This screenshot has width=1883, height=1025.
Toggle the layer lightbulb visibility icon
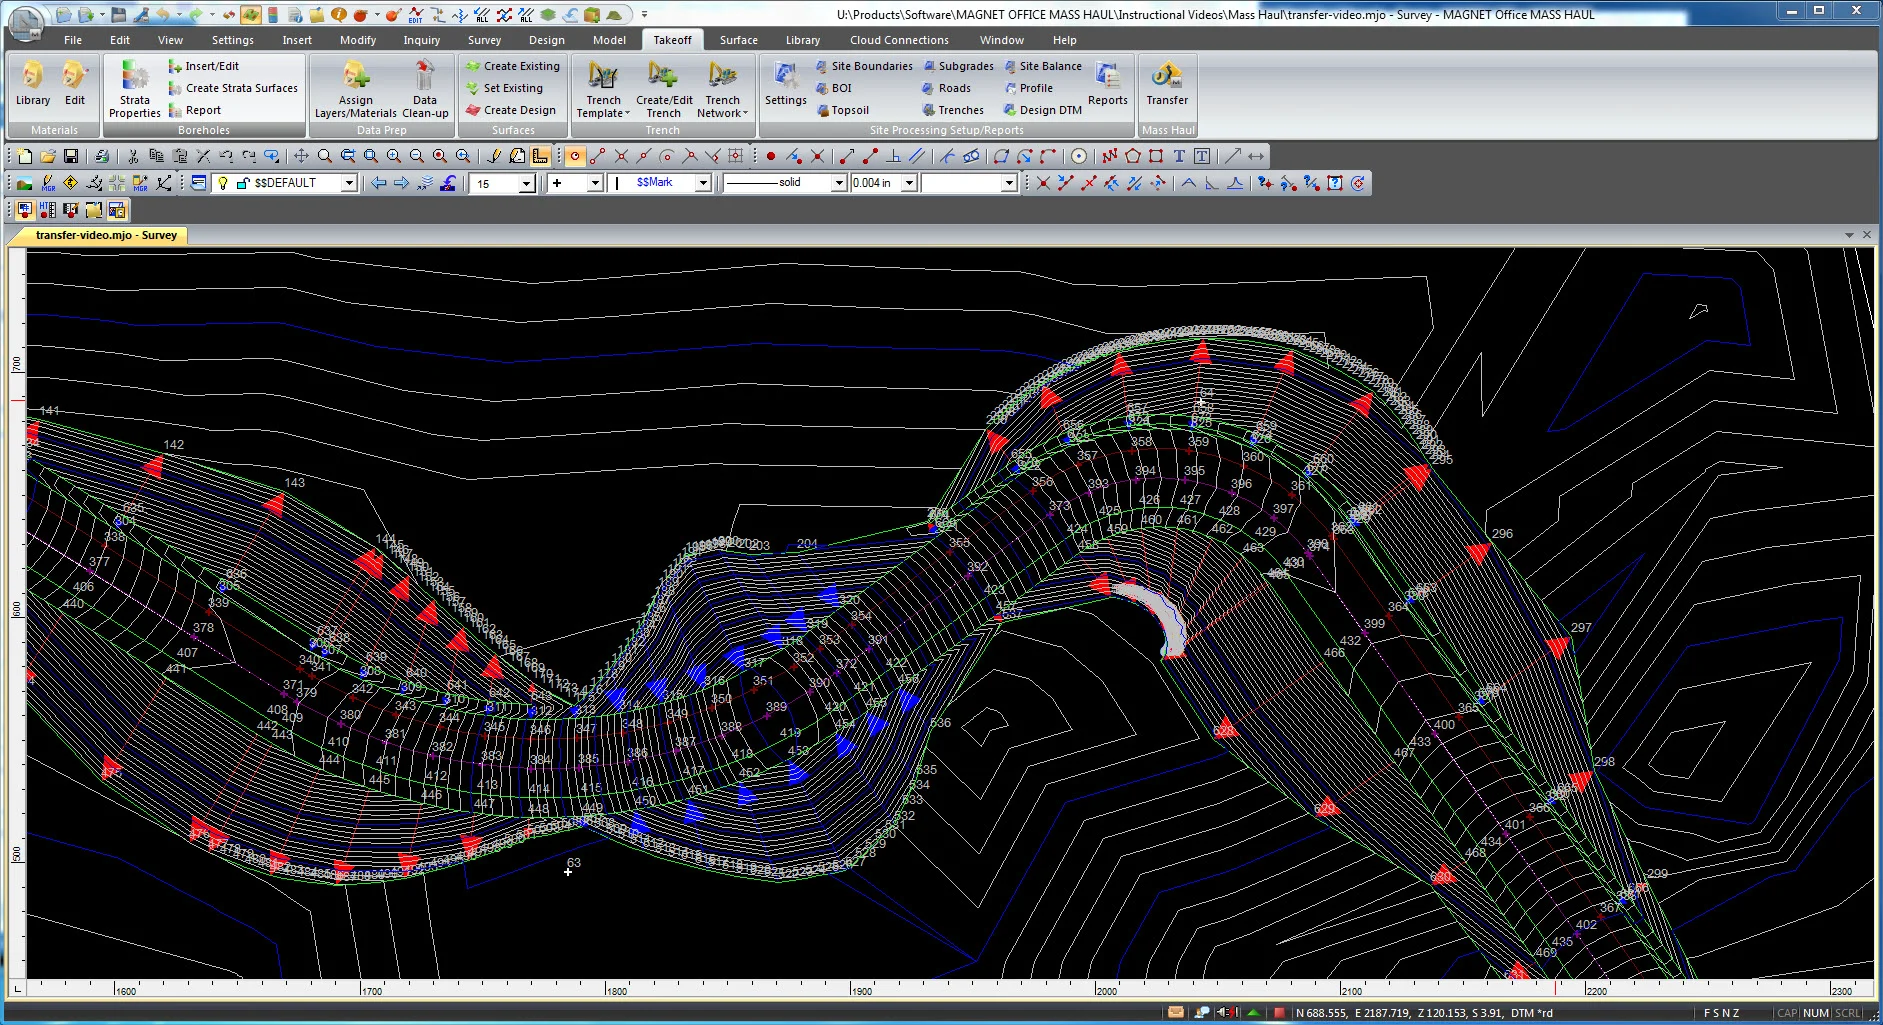(223, 183)
